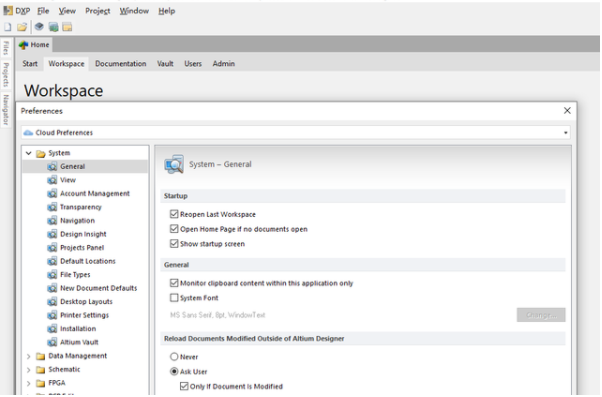Image resolution: width=602 pixels, height=397 pixels.
Task: Select Design Insight label in tree
Action: pyautogui.click(x=83, y=234)
